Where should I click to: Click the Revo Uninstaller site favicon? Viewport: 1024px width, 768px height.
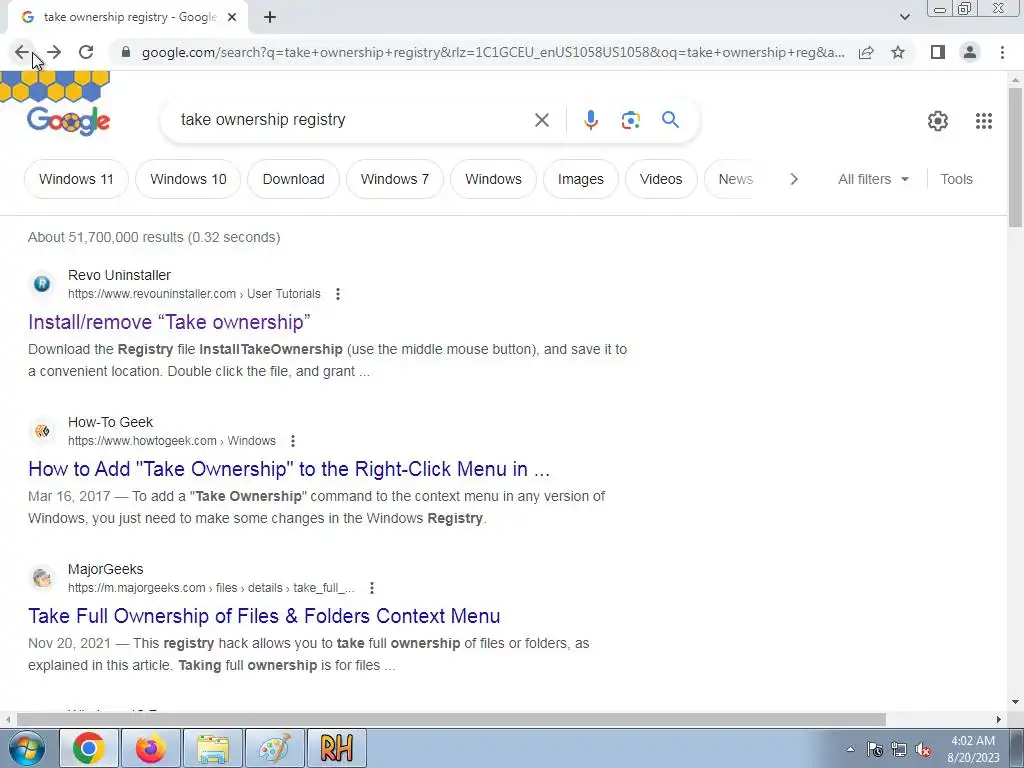coord(42,284)
